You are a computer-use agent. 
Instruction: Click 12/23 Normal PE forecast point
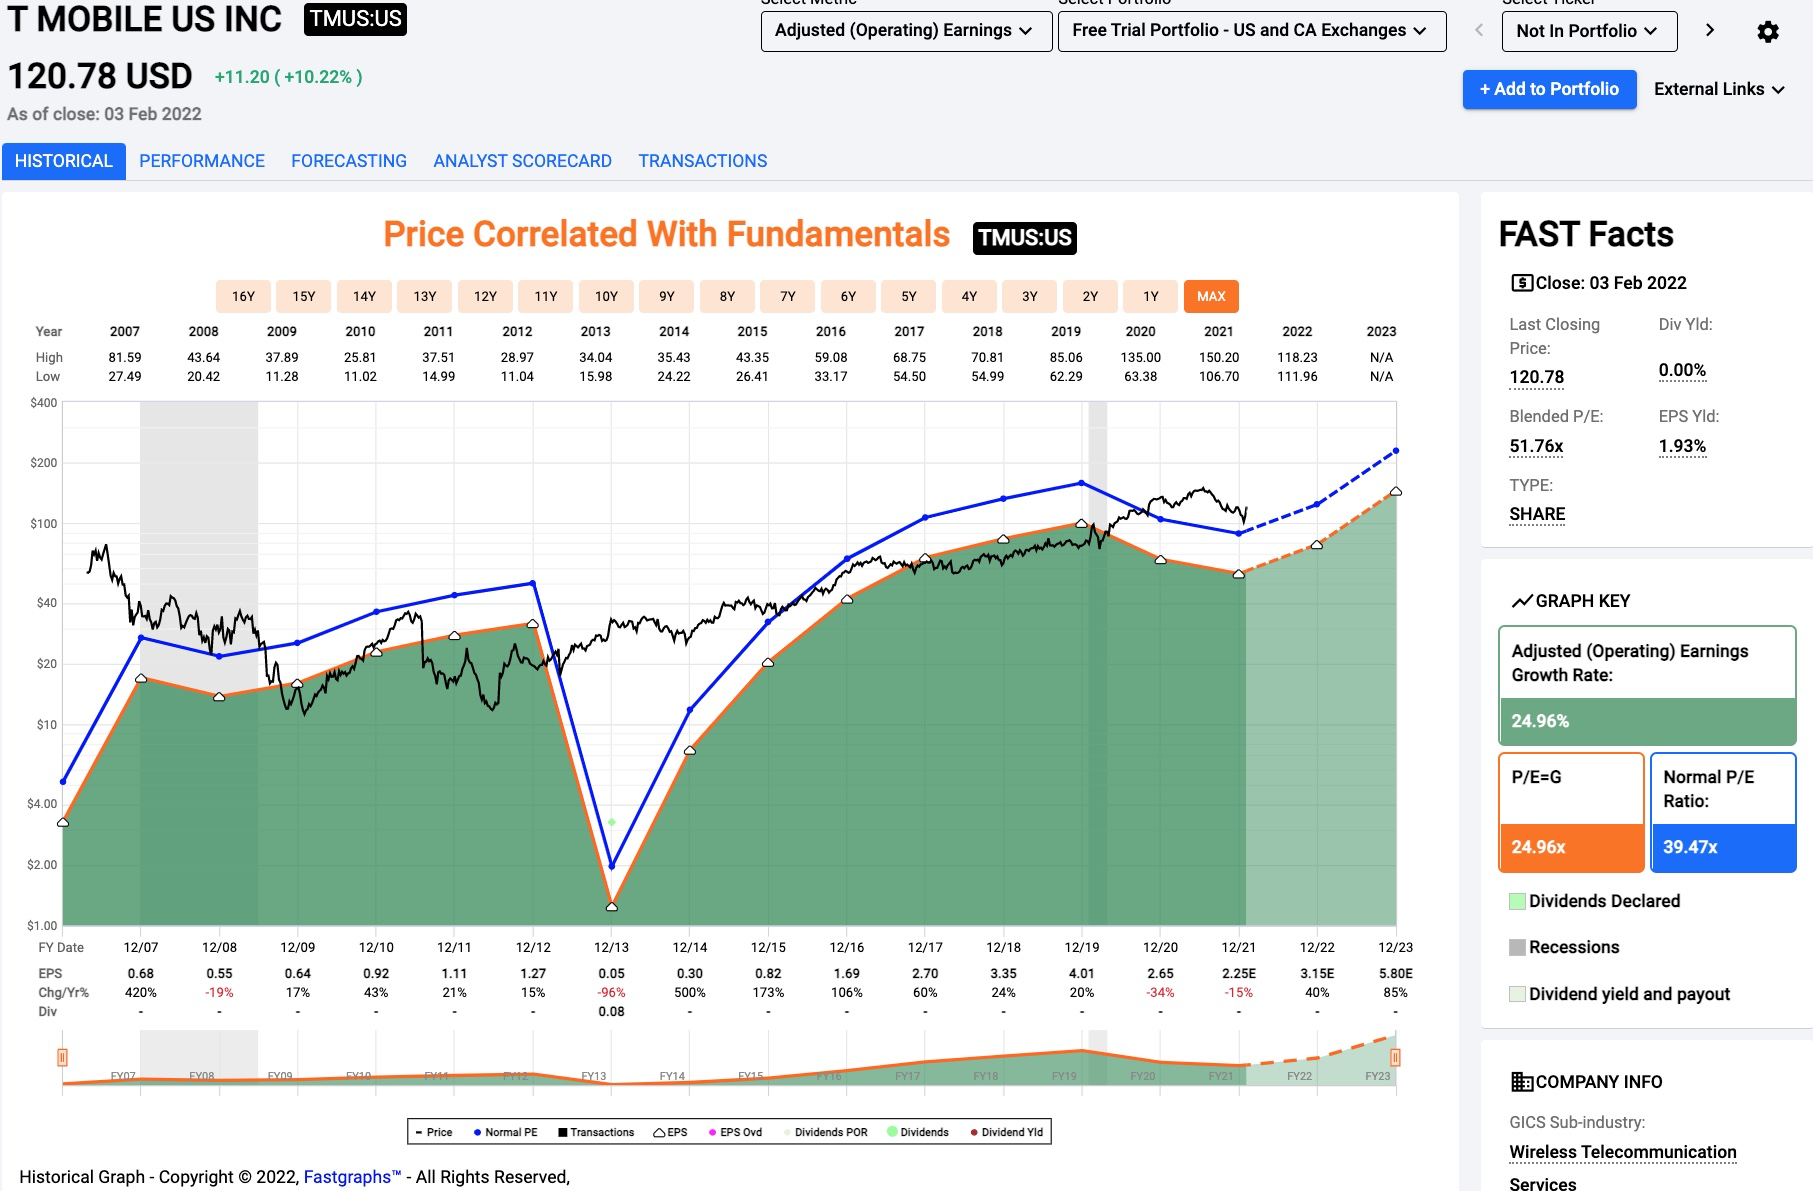[x=1396, y=451]
